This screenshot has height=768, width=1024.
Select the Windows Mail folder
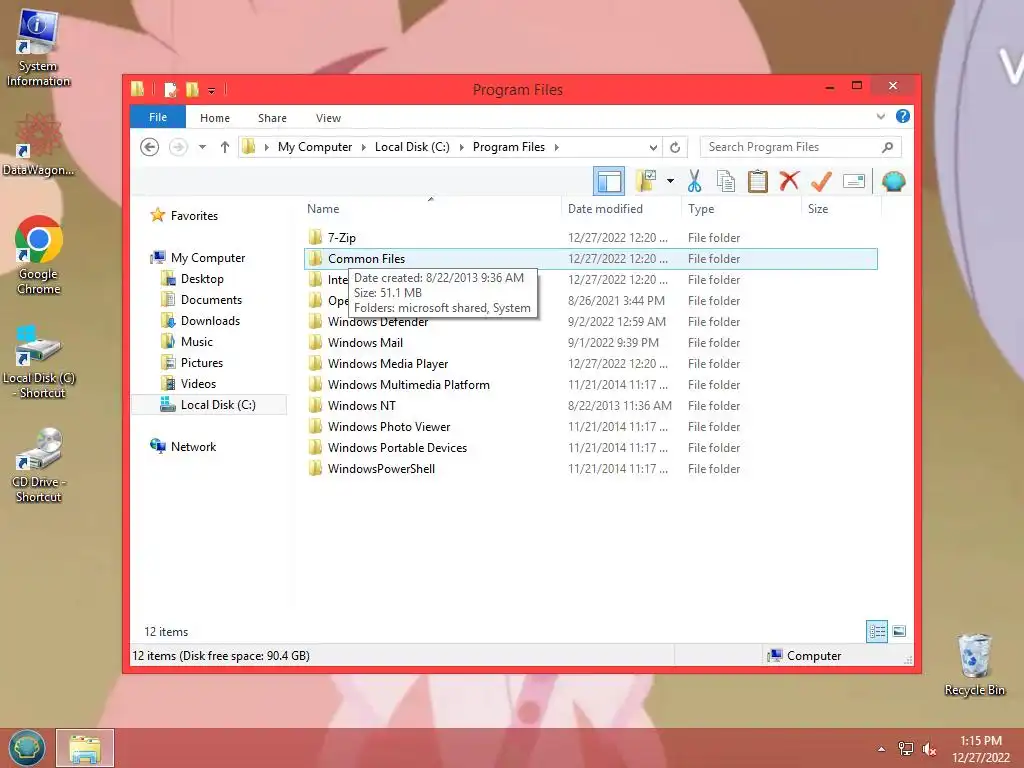pyautogui.click(x=591, y=343)
